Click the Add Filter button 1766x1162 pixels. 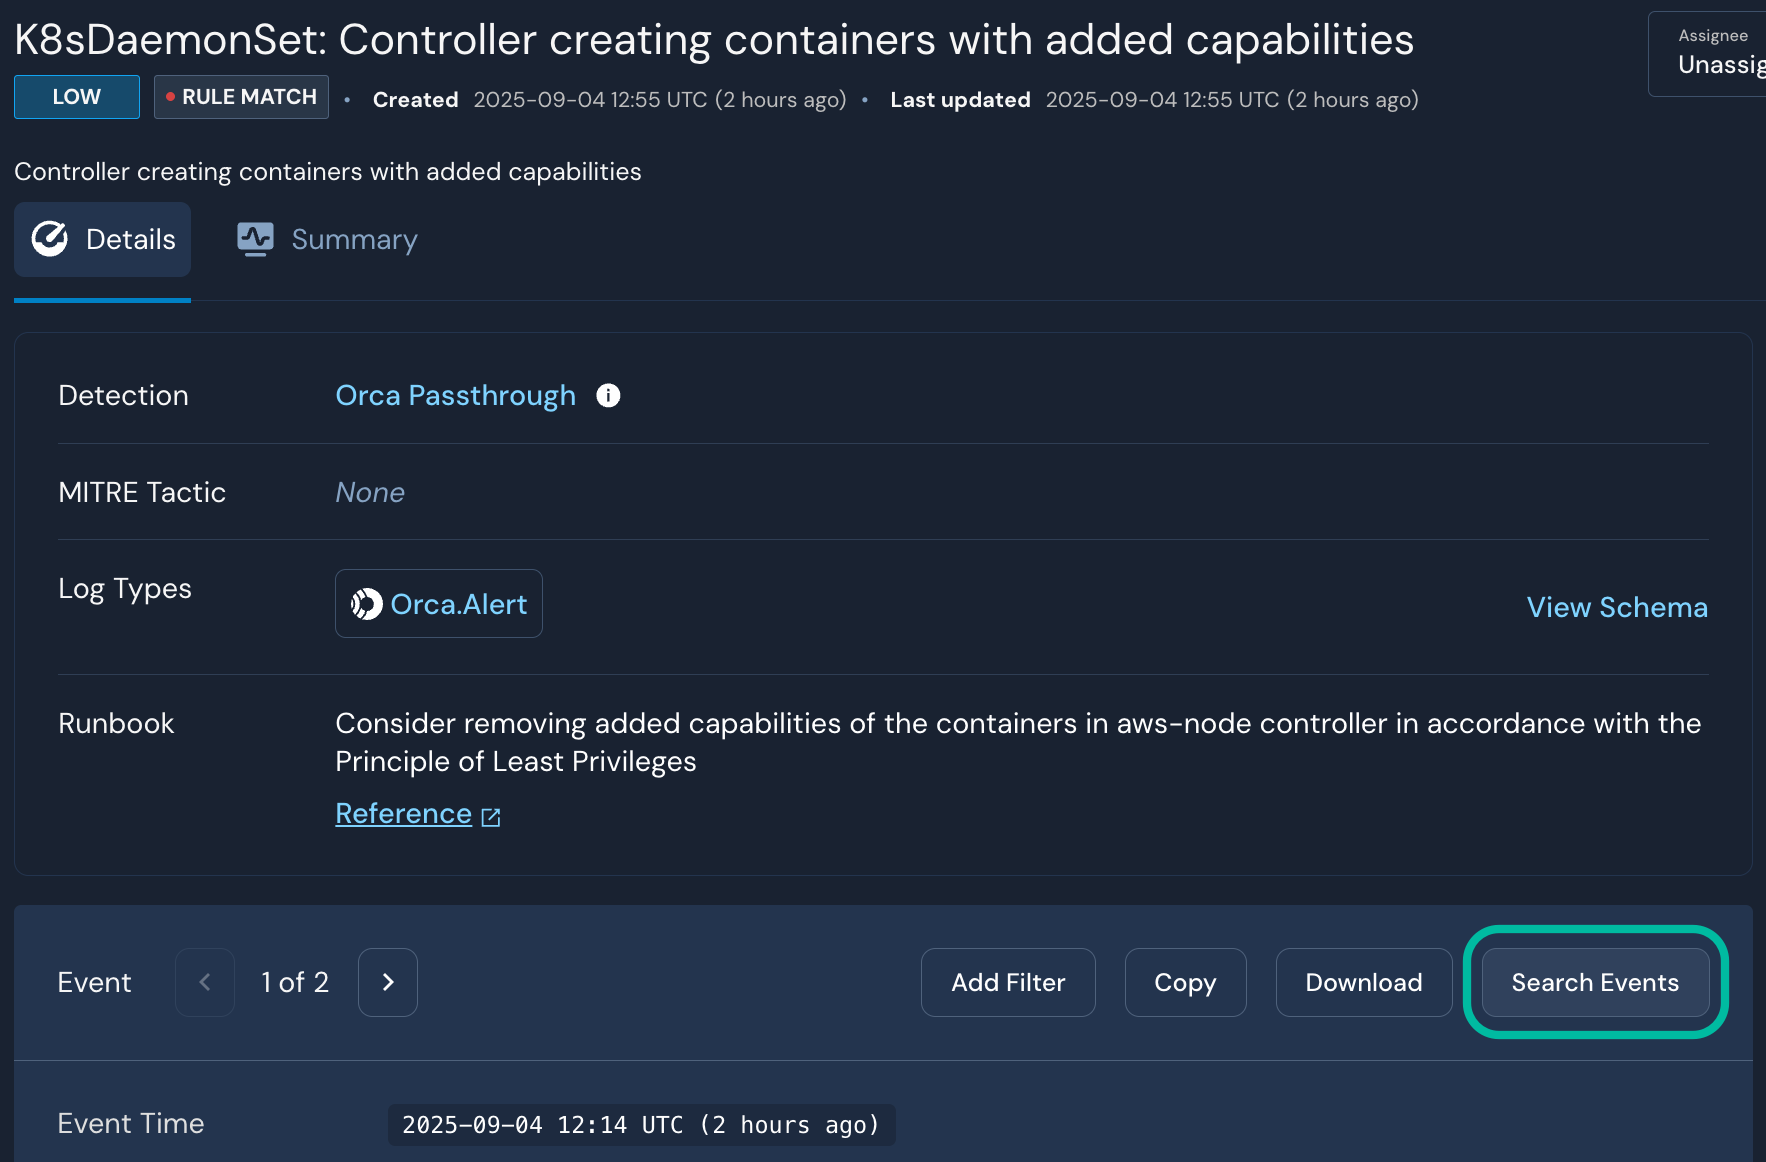(1008, 982)
